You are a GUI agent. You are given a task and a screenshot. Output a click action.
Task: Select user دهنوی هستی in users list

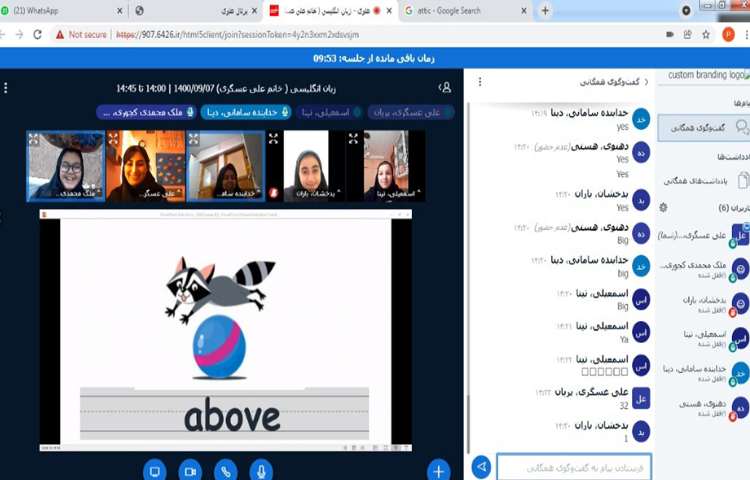pos(703,408)
